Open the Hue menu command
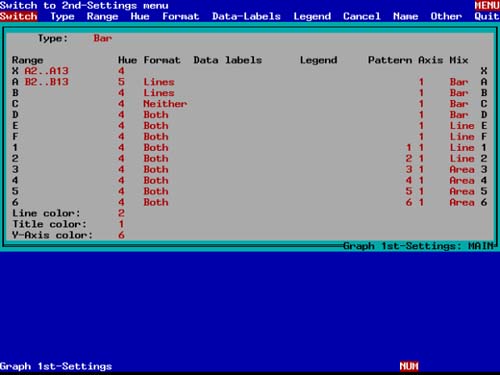The height and width of the screenshot is (375, 500). (x=140, y=16)
